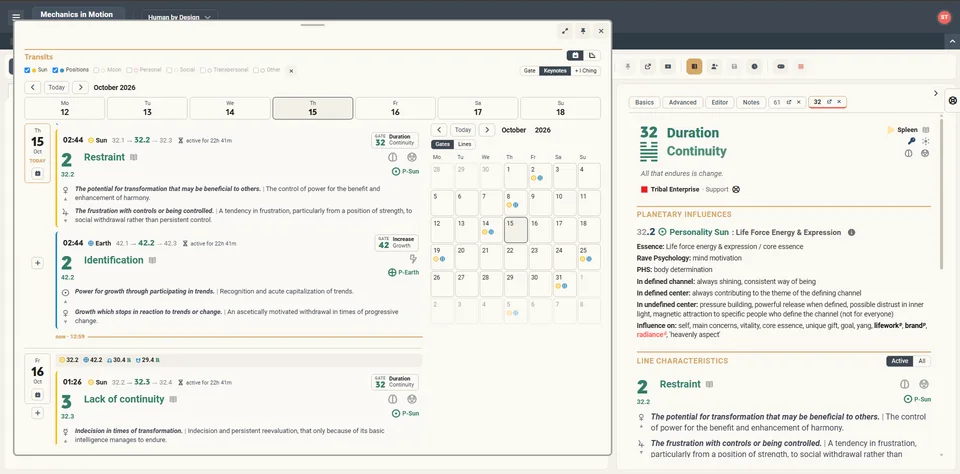Screen dimensions: 960x474
Task: Pin the Transits dialog
Action: [x=583, y=31]
